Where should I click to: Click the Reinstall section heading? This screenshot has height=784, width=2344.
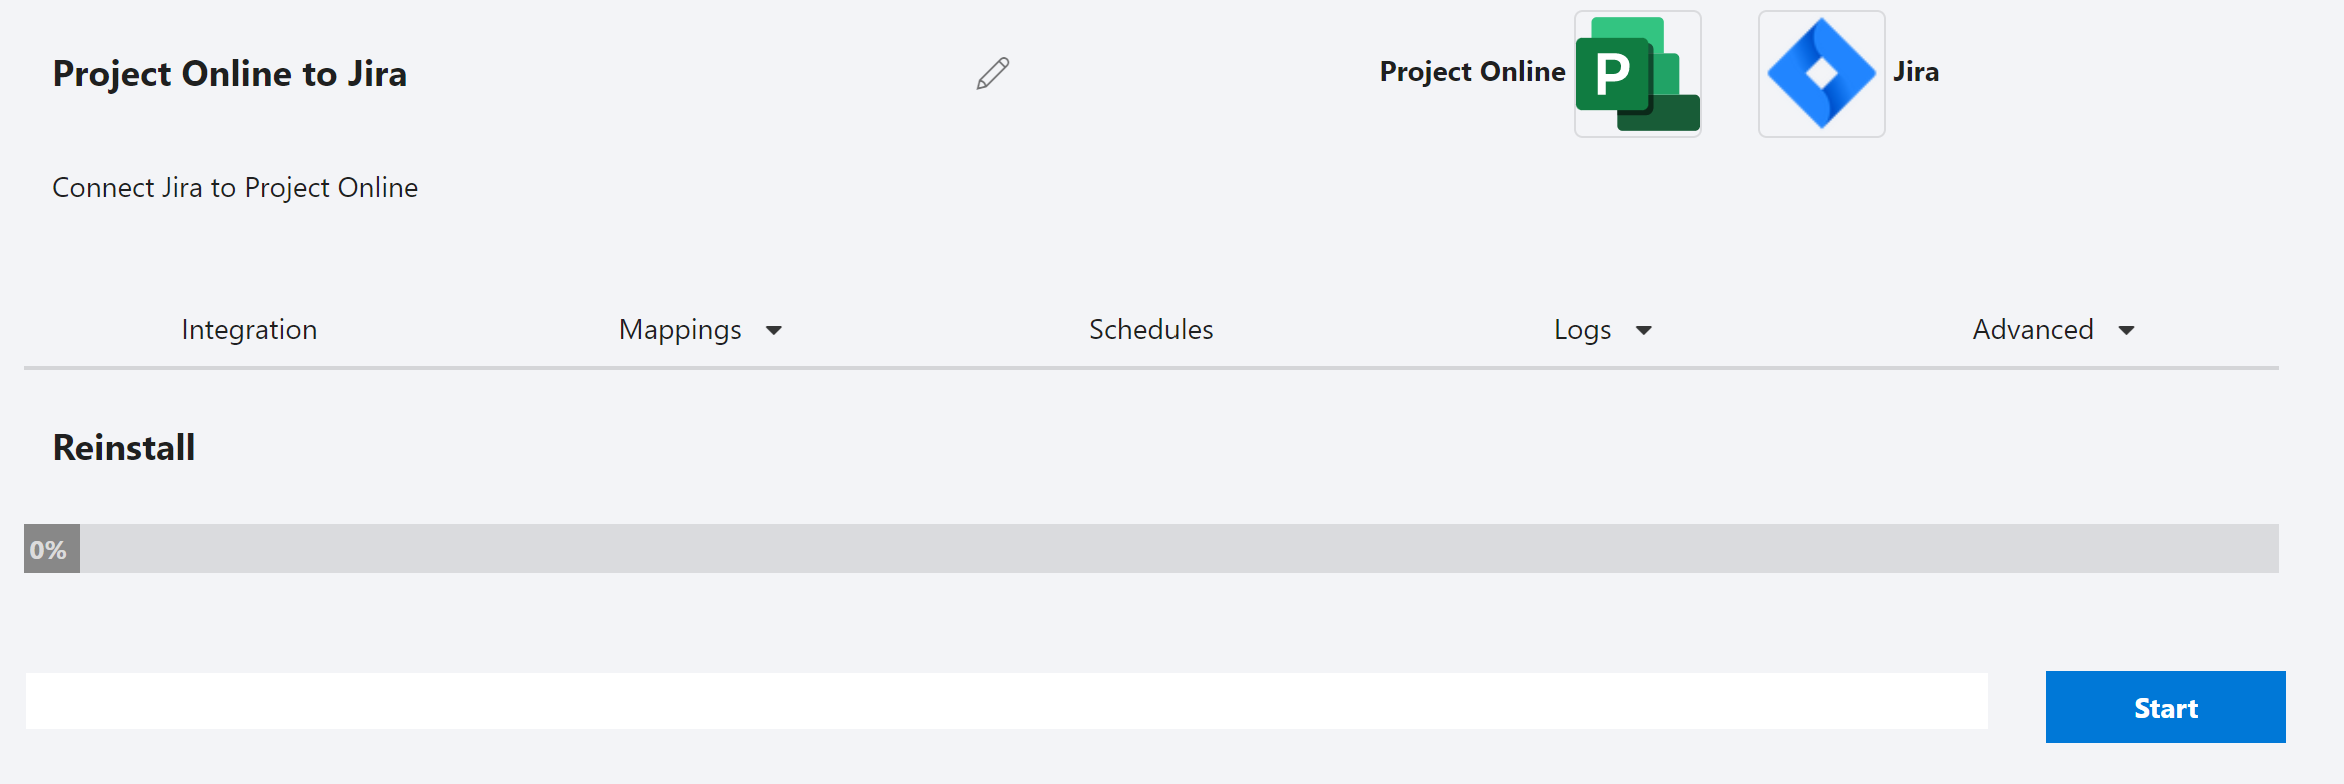click(x=124, y=447)
